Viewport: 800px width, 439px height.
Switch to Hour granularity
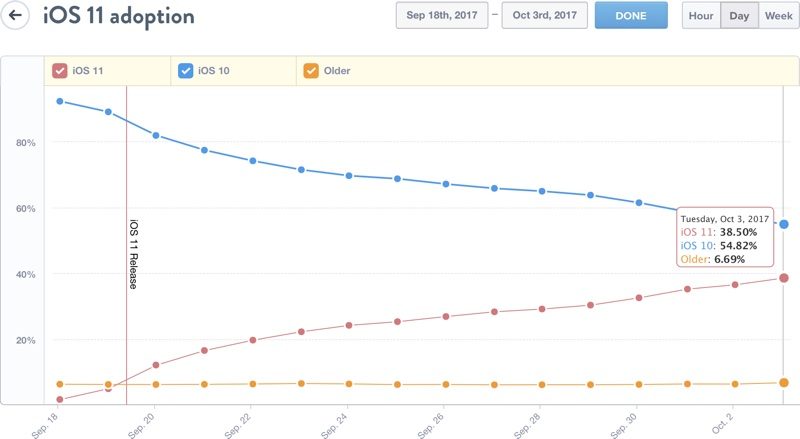click(x=701, y=16)
